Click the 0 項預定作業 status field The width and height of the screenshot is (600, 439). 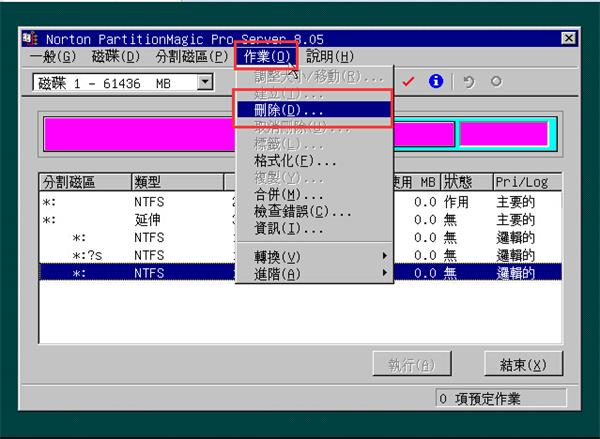click(x=501, y=398)
